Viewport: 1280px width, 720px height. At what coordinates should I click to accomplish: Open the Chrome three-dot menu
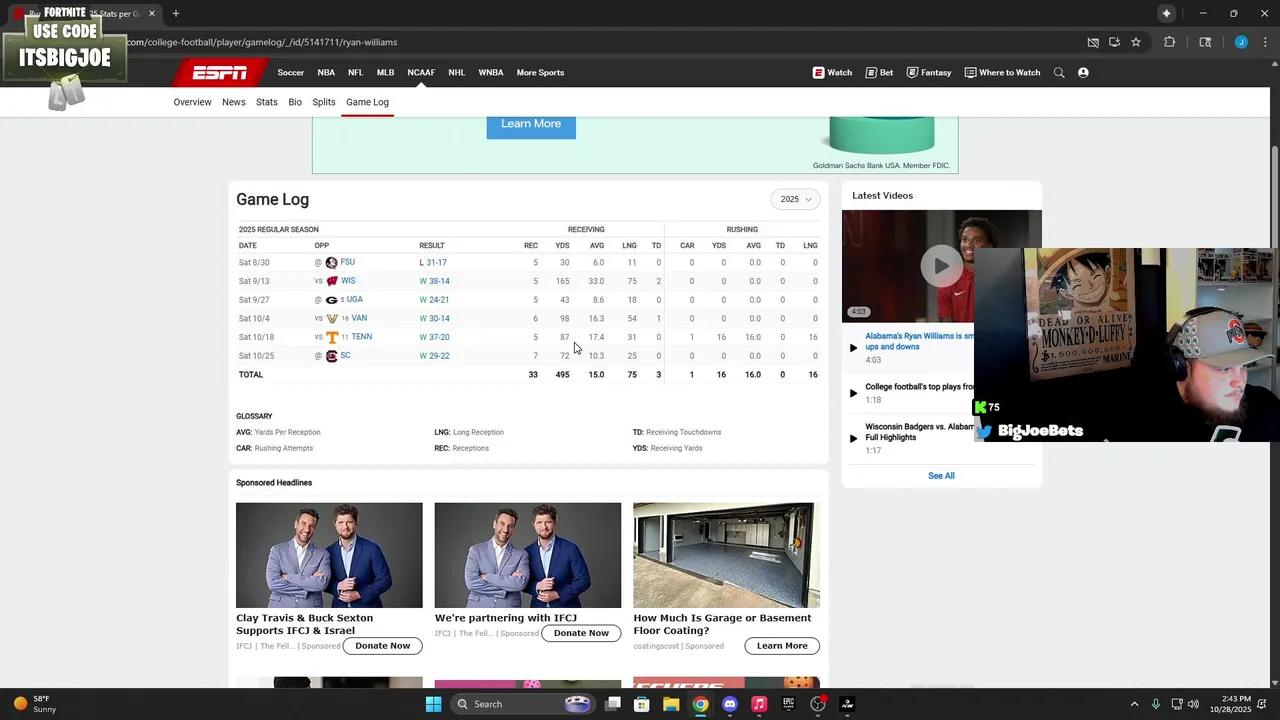point(1264,42)
